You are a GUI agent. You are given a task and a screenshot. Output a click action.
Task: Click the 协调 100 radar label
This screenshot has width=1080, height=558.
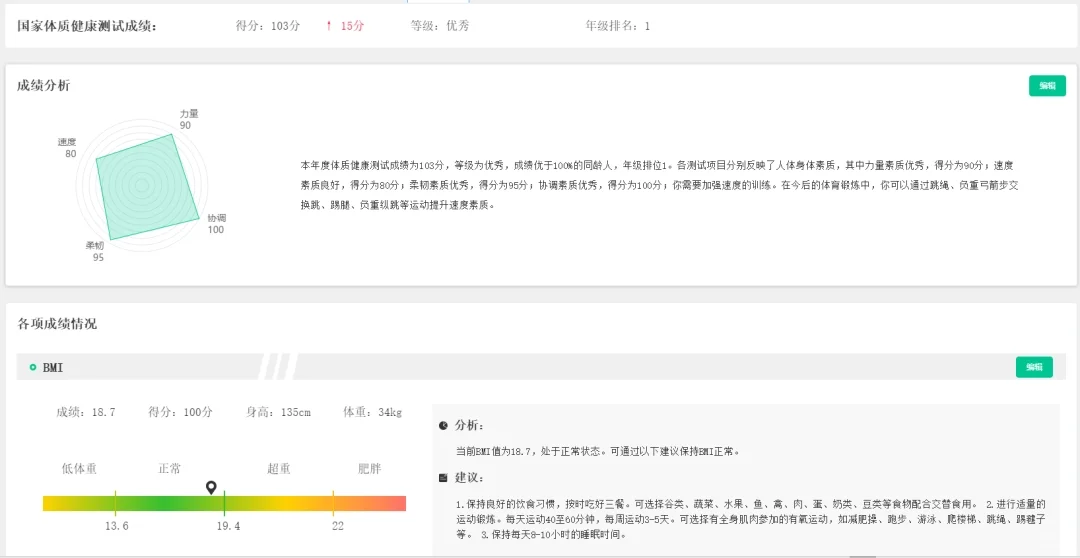click(x=216, y=224)
